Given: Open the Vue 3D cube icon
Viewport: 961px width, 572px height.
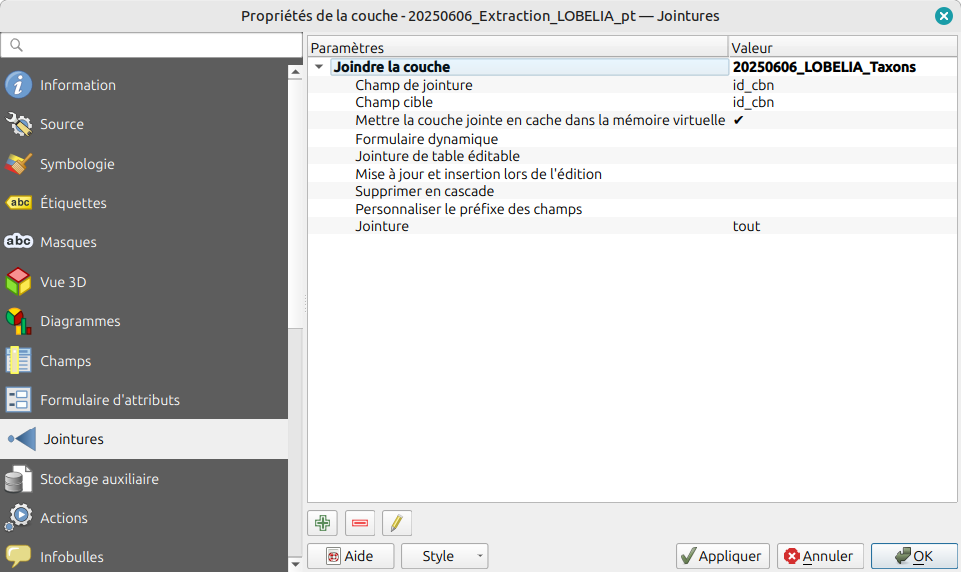Looking at the screenshot, I should (x=19, y=282).
